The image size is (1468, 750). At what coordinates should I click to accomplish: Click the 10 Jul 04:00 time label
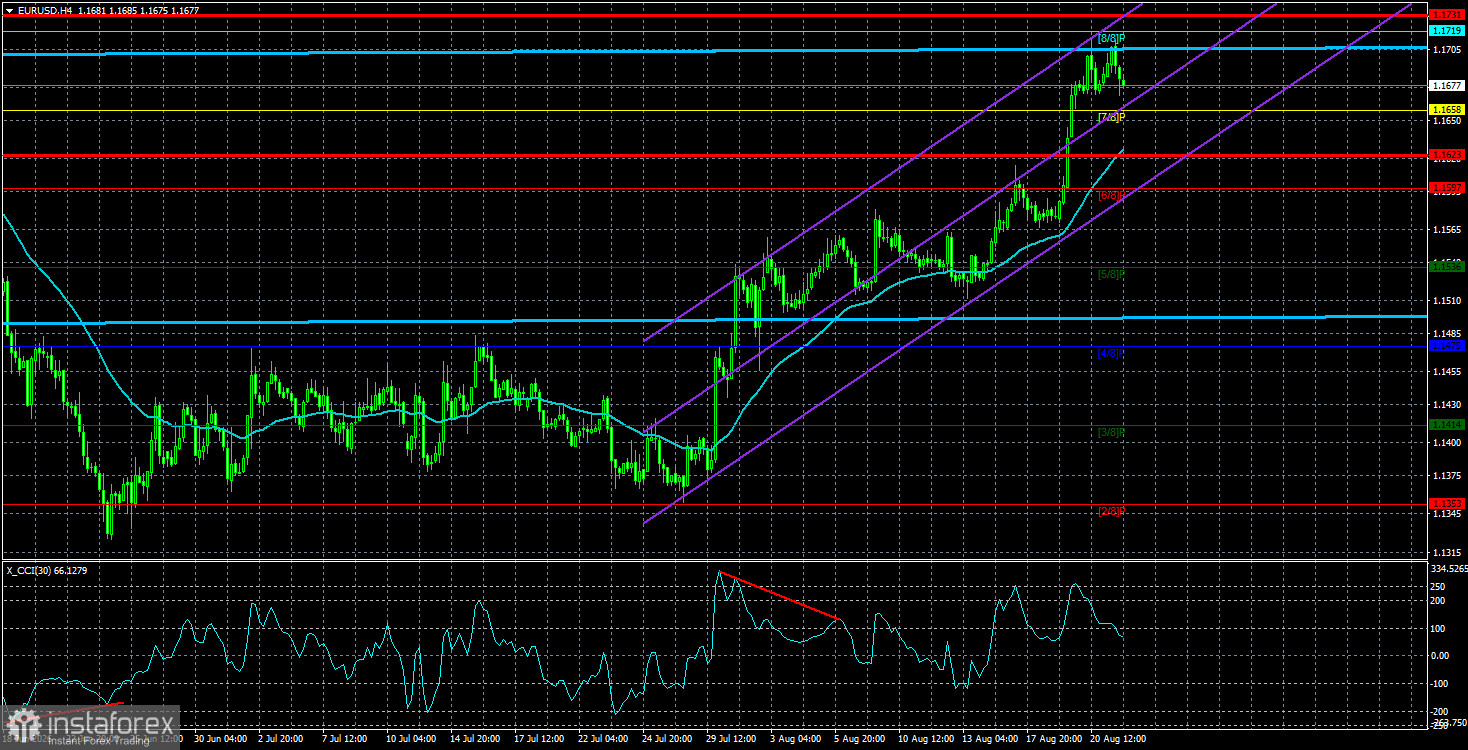point(412,739)
